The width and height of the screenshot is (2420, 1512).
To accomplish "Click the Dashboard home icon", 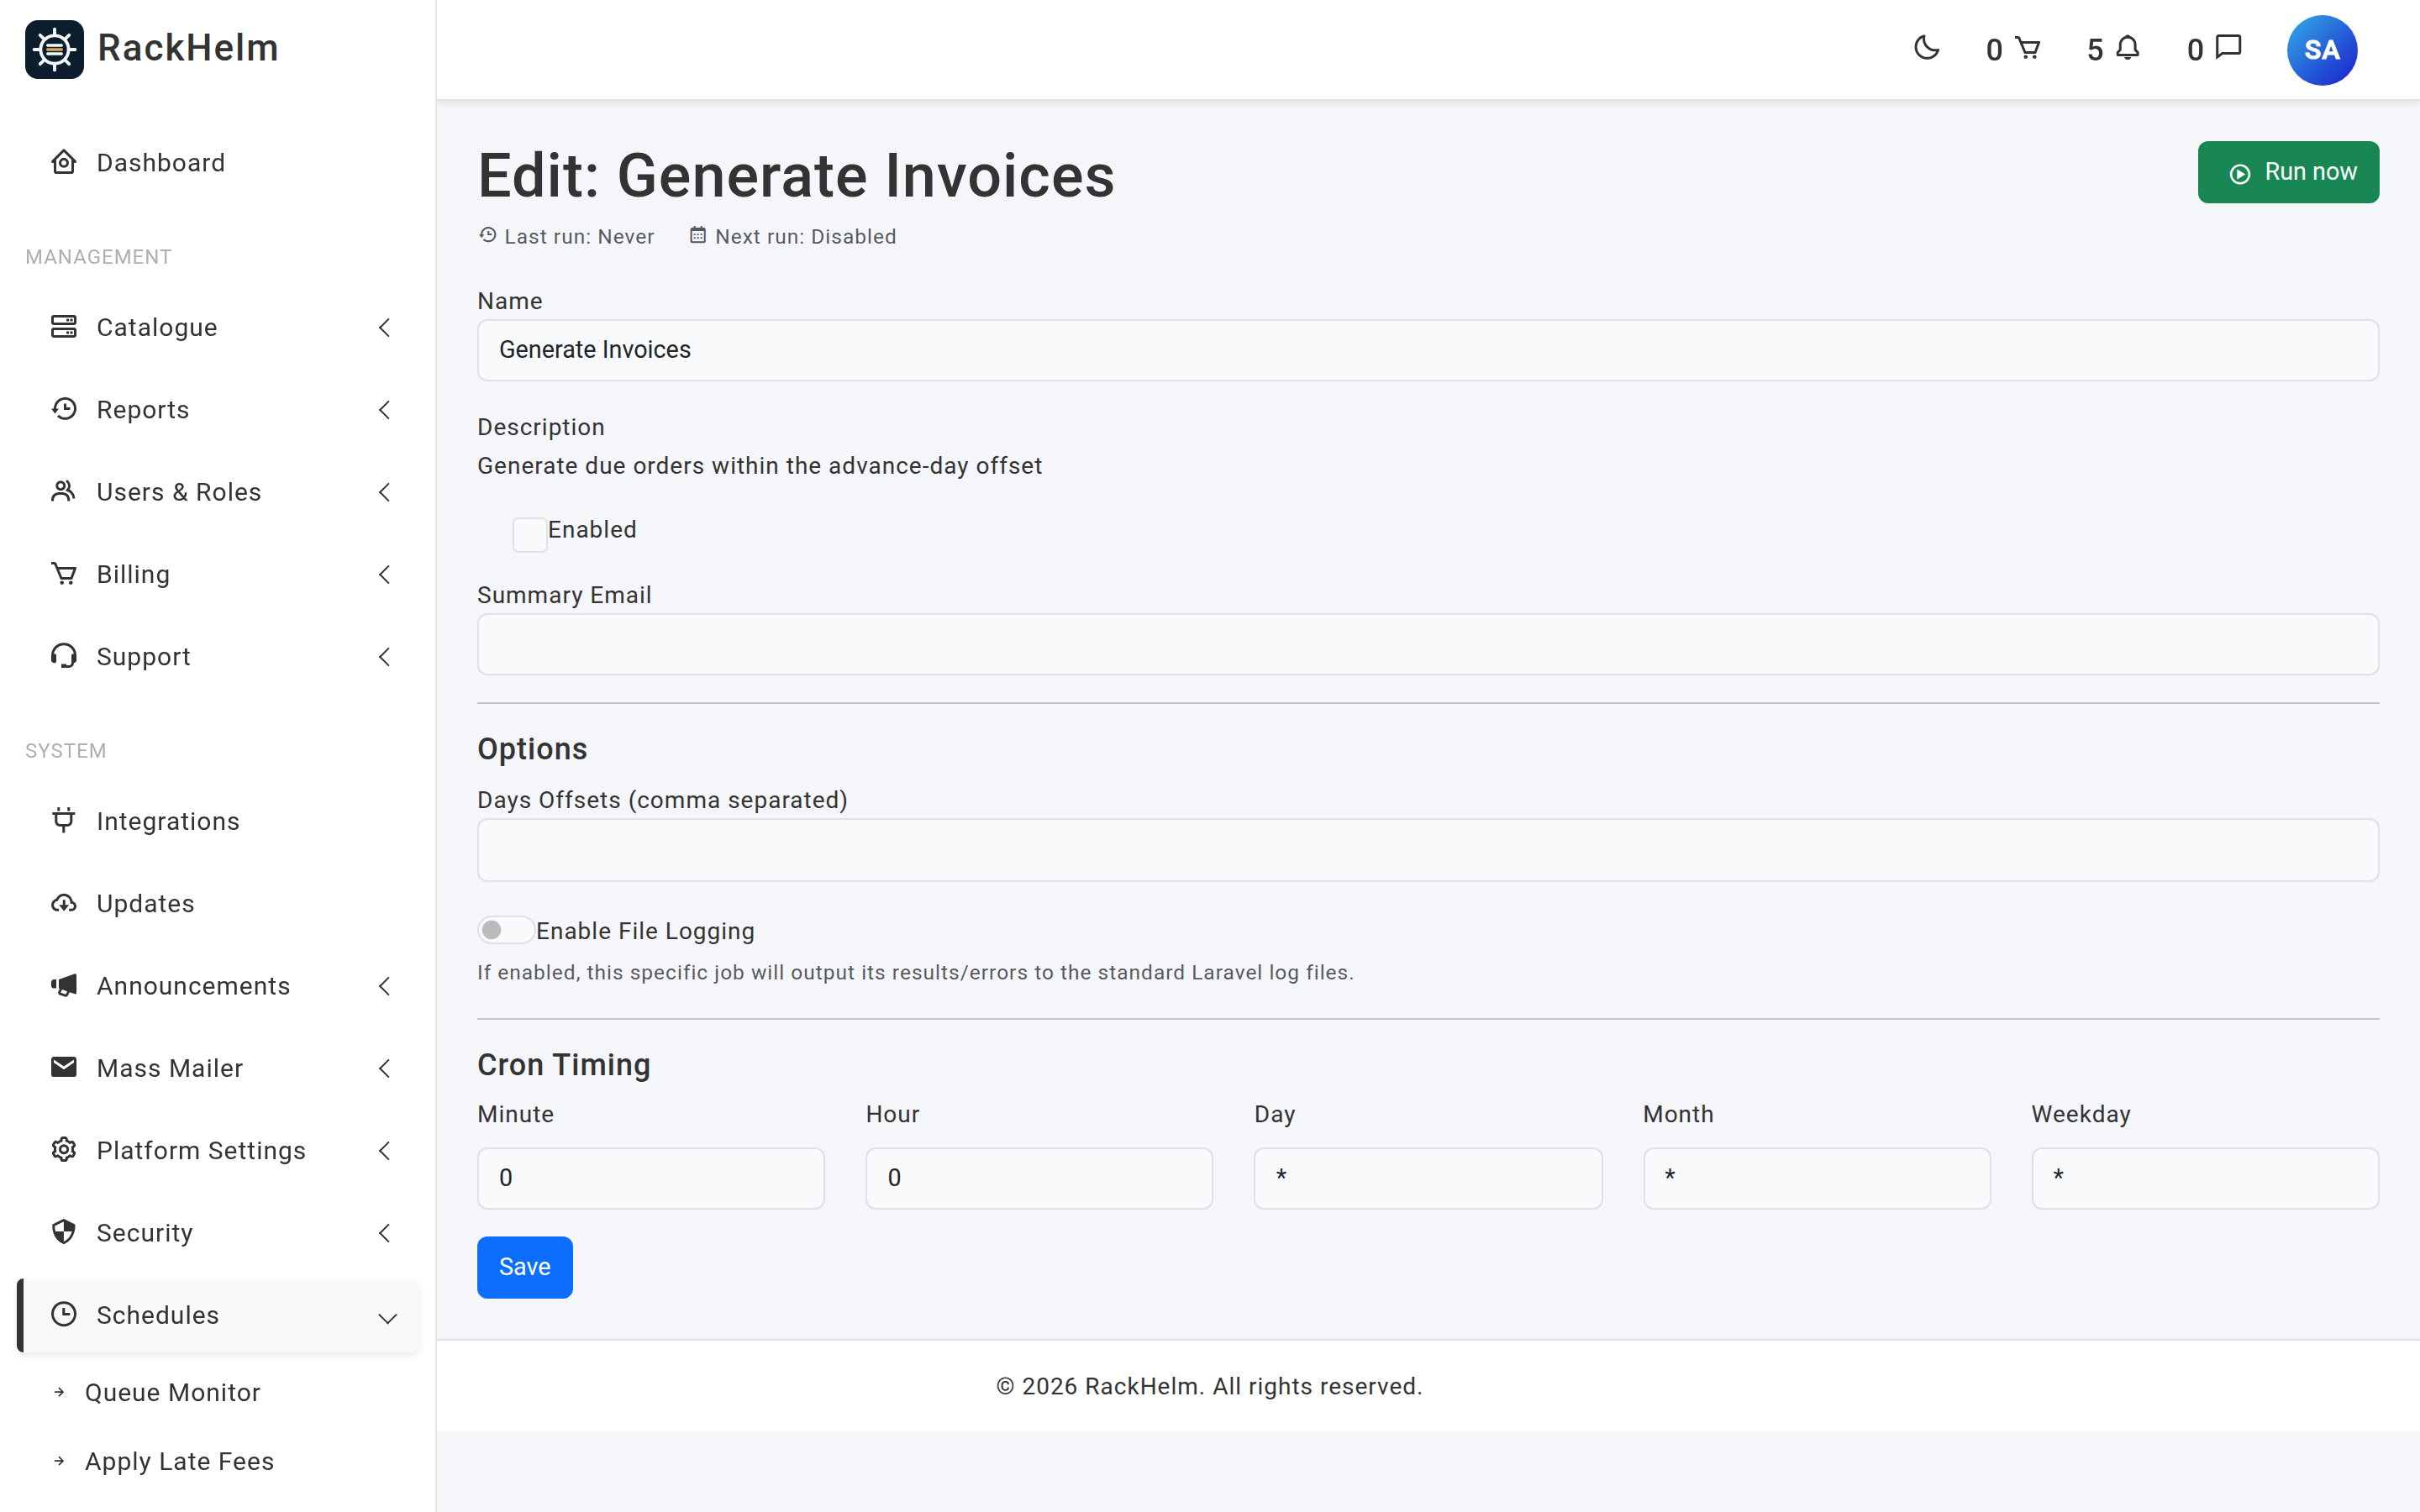I will pos(64,162).
